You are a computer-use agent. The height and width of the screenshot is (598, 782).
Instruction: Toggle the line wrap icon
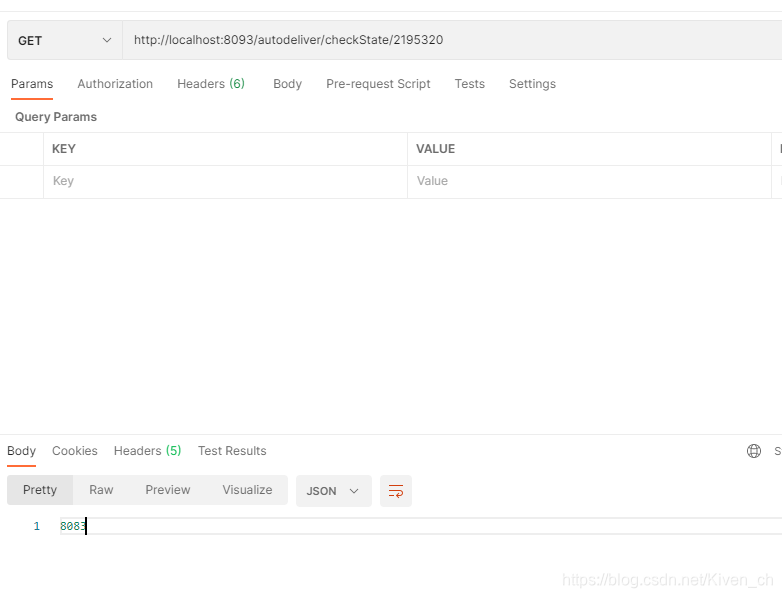[x=396, y=491]
